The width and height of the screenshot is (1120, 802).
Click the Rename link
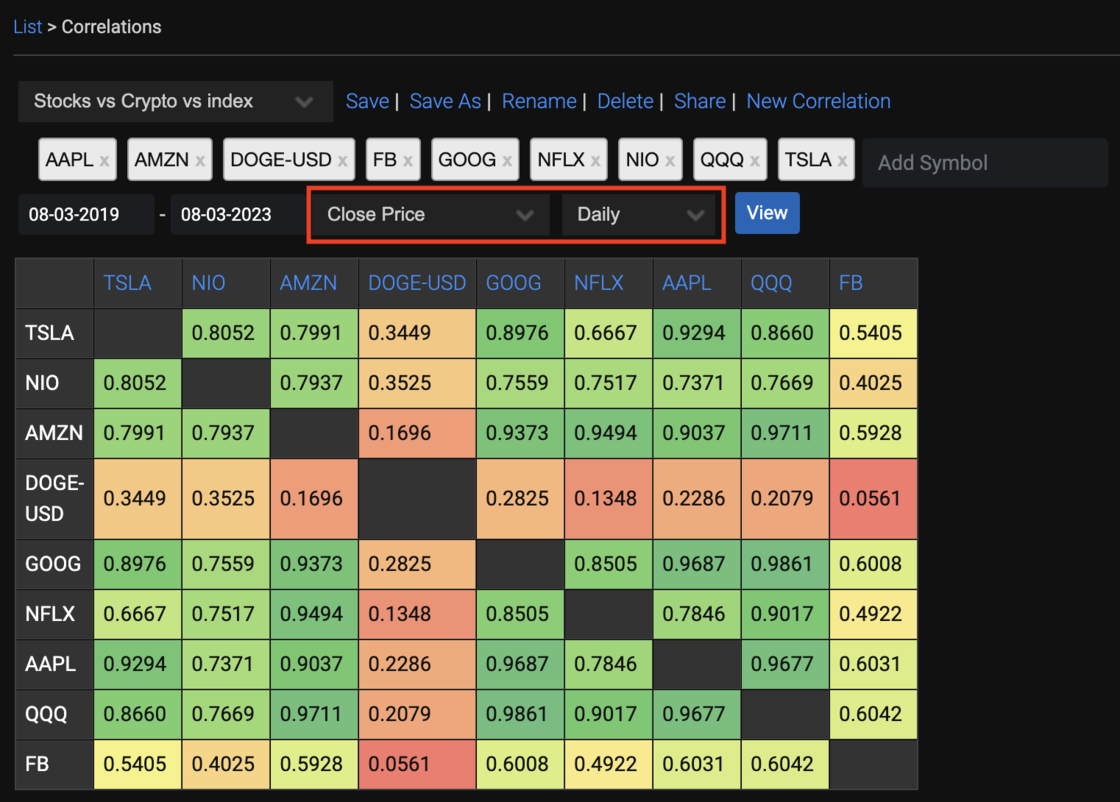tap(539, 101)
